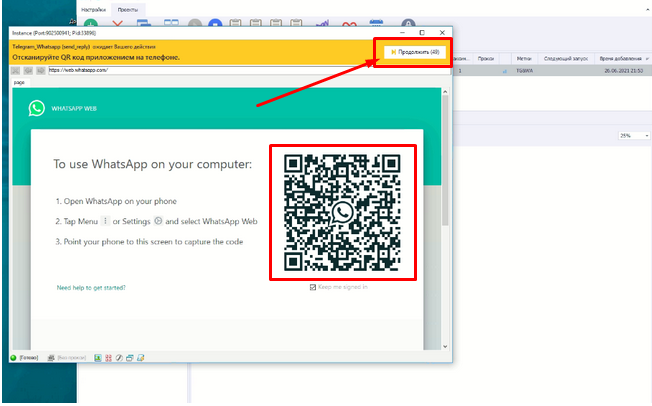Click the chart icon in the main toolbar

tap(322, 24)
